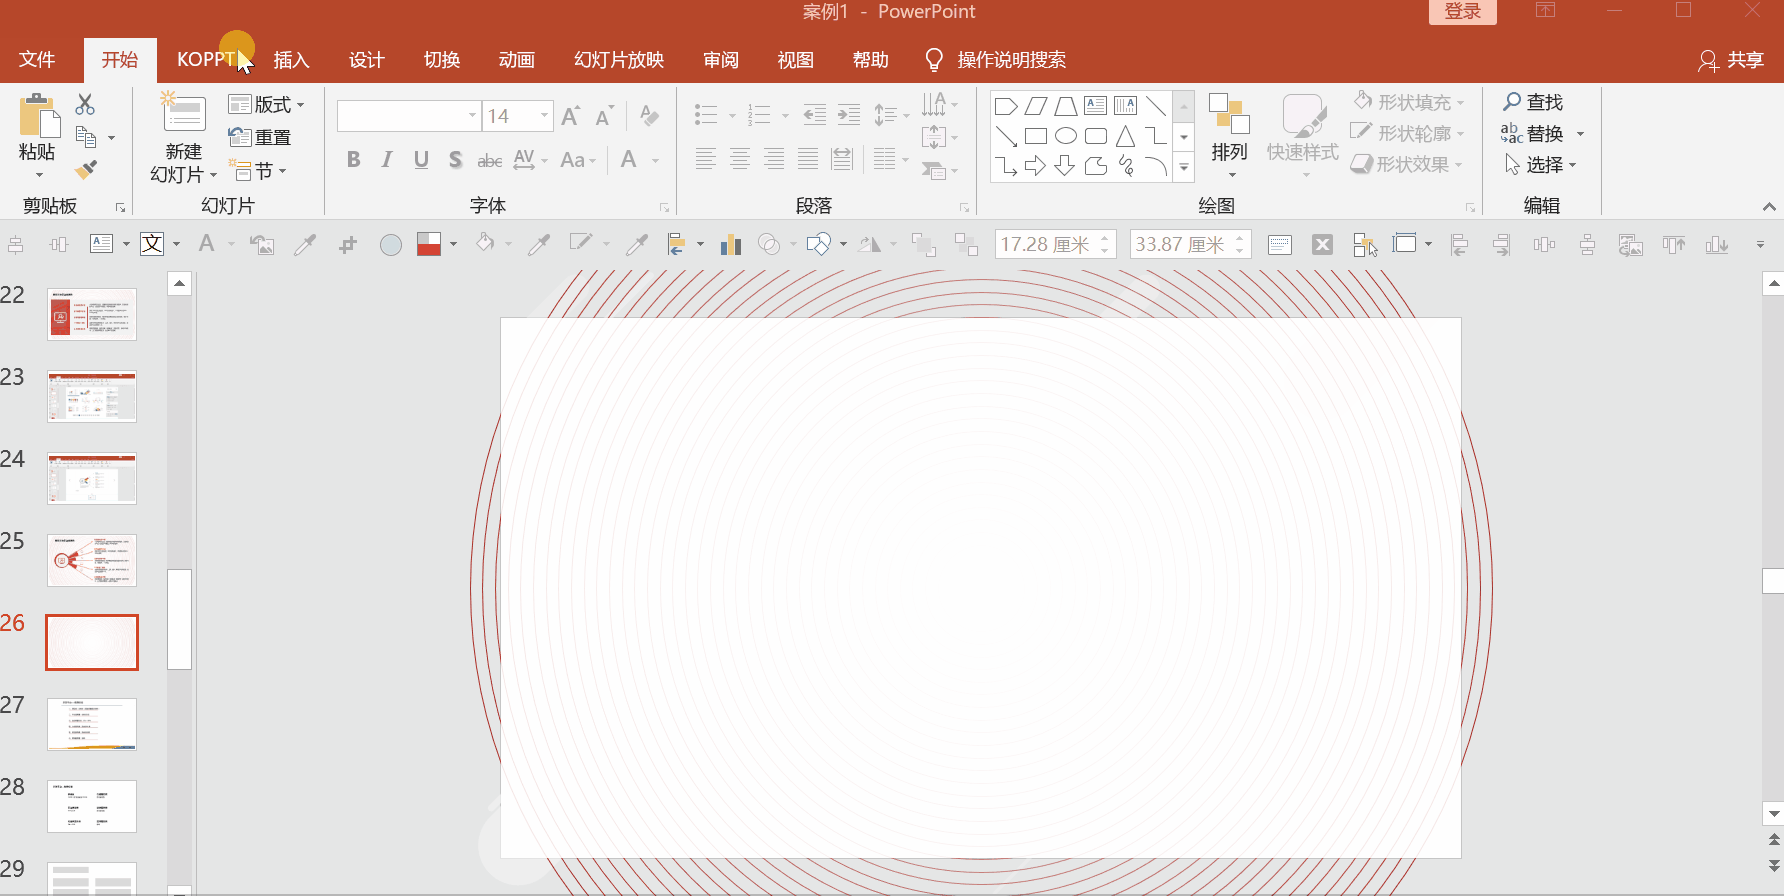Click the 操作说明搜索 search box

(1012, 60)
